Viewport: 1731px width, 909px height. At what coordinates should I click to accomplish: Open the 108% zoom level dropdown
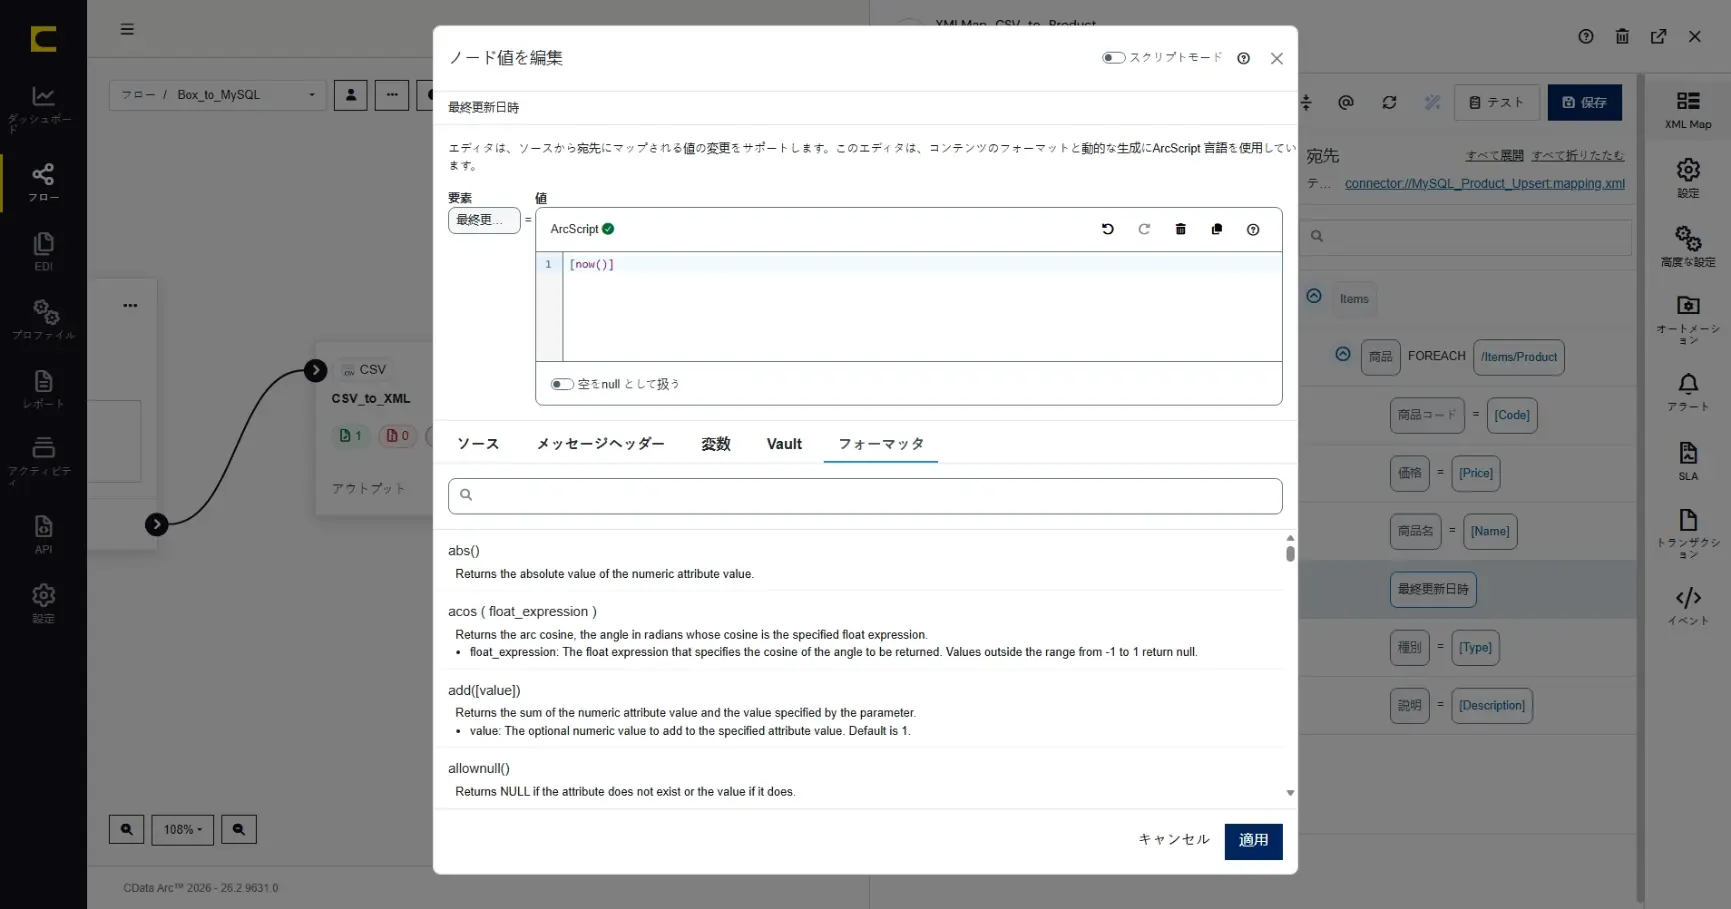(182, 829)
